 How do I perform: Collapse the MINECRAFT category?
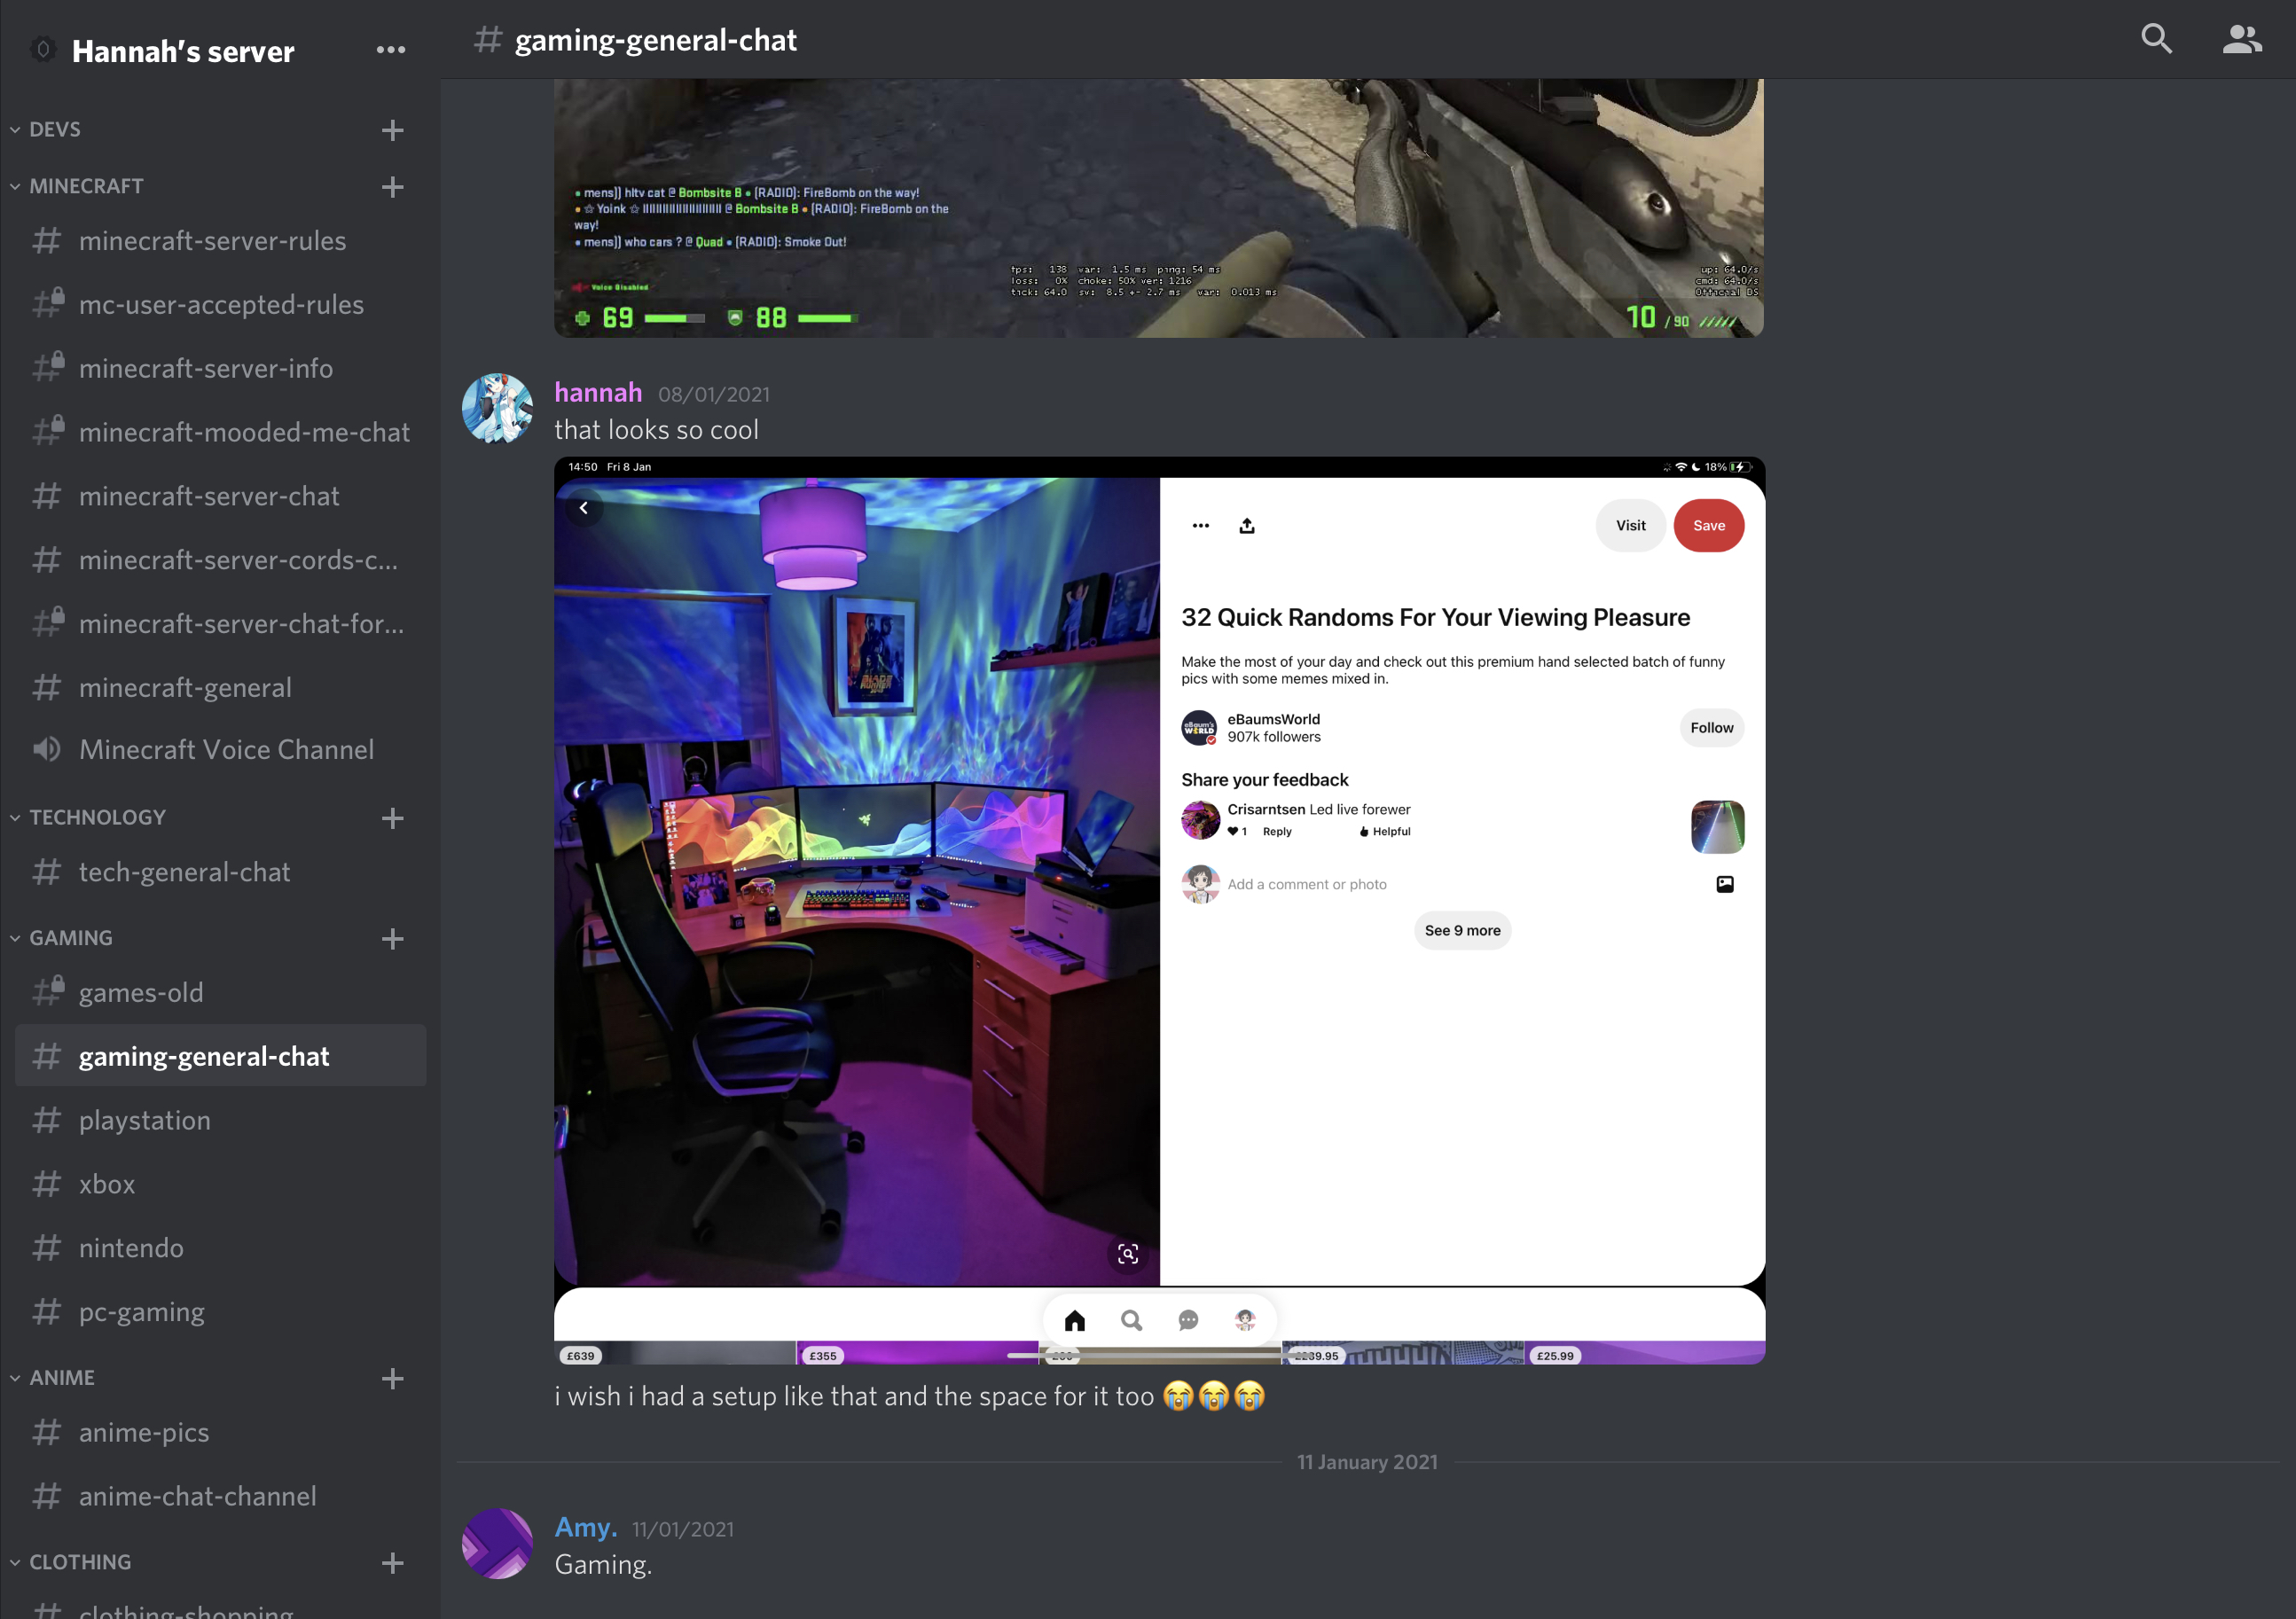86,186
